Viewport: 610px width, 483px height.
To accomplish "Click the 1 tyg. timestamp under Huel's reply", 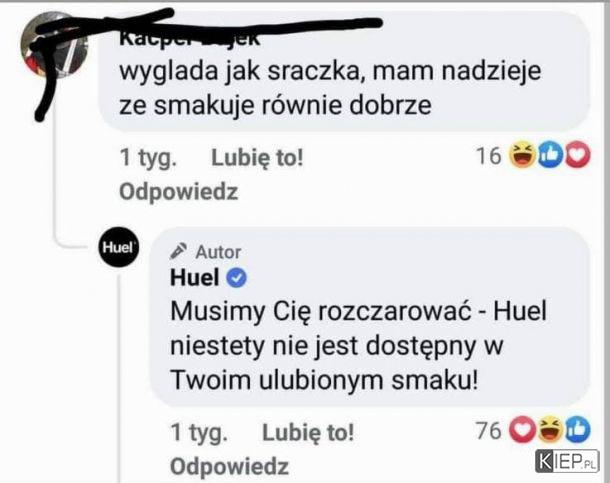I will pyautogui.click(x=199, y=432).
